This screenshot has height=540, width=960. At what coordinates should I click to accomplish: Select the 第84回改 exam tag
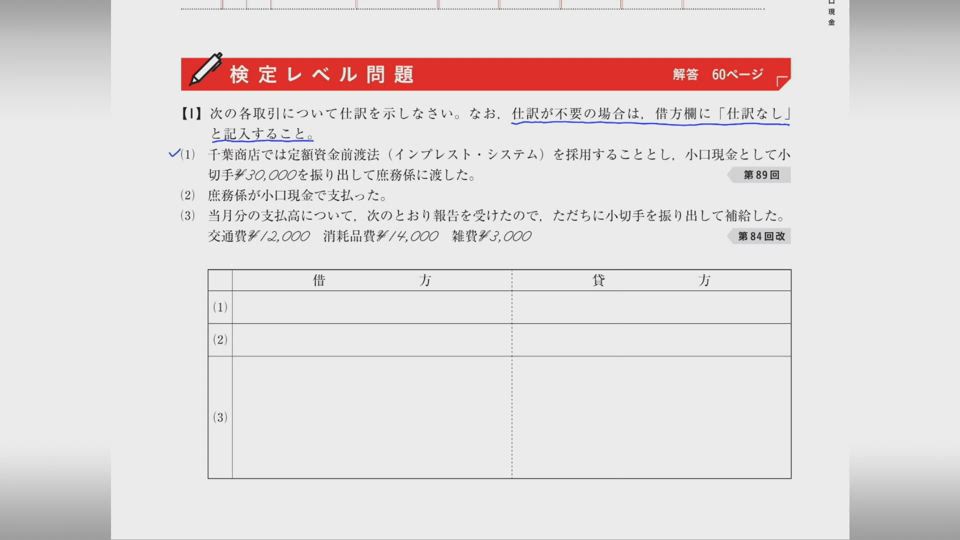pyautogui.click(x=758, y=236)
